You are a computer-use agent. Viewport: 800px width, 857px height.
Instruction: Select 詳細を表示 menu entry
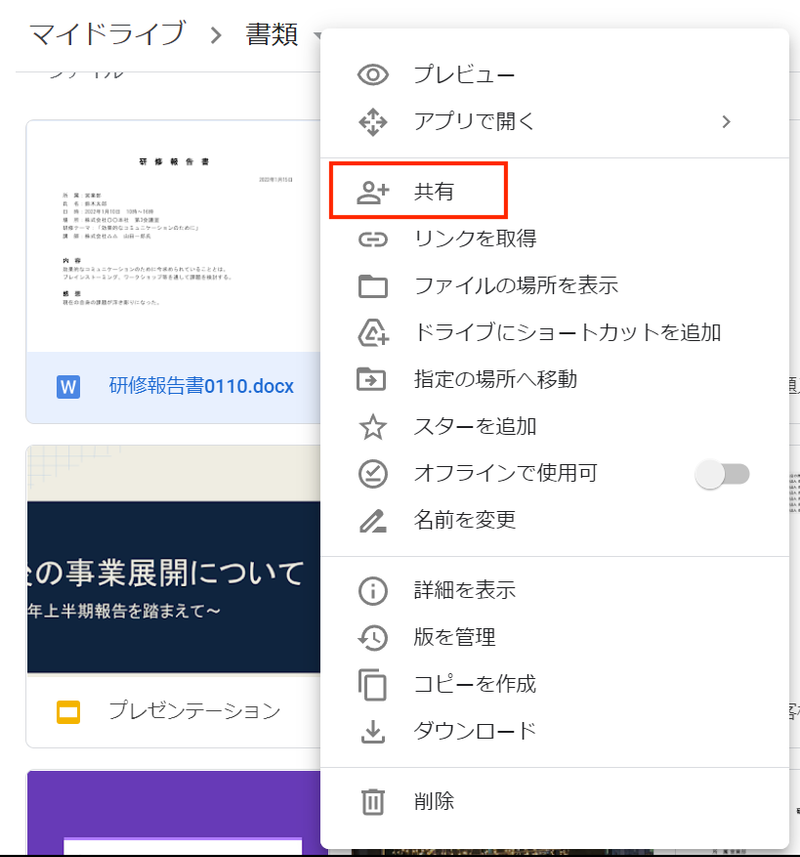(554, 591)
